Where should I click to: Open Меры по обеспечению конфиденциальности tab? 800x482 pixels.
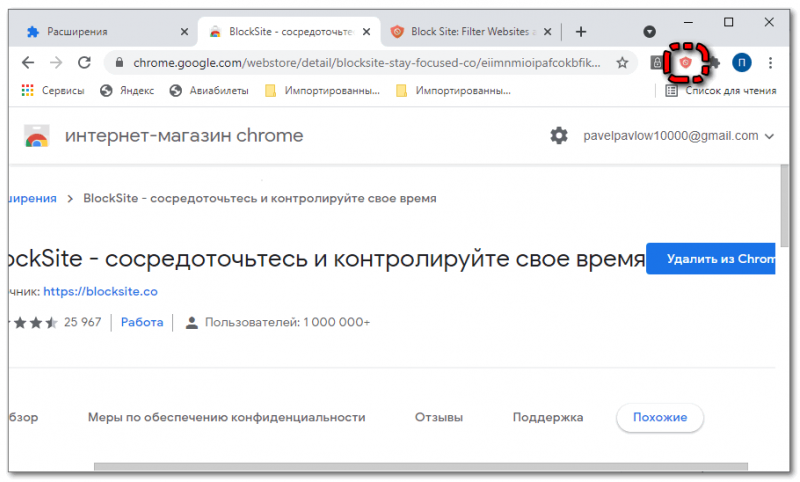[227, 417]
